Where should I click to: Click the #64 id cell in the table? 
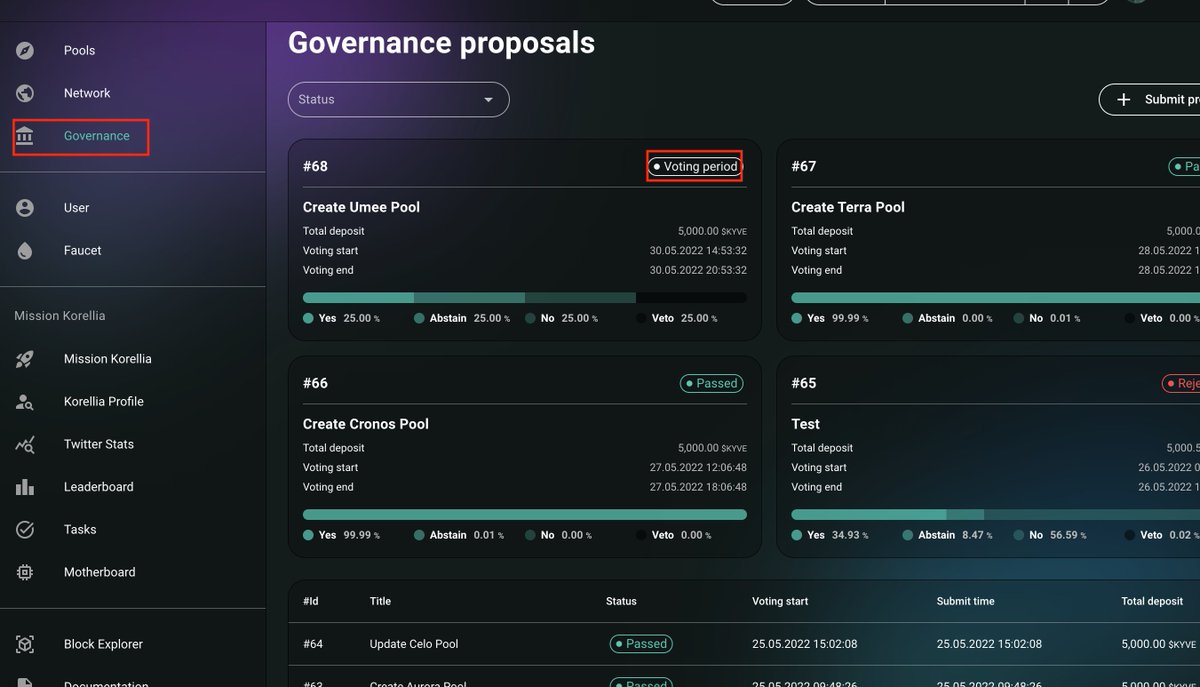coord(313,644)
